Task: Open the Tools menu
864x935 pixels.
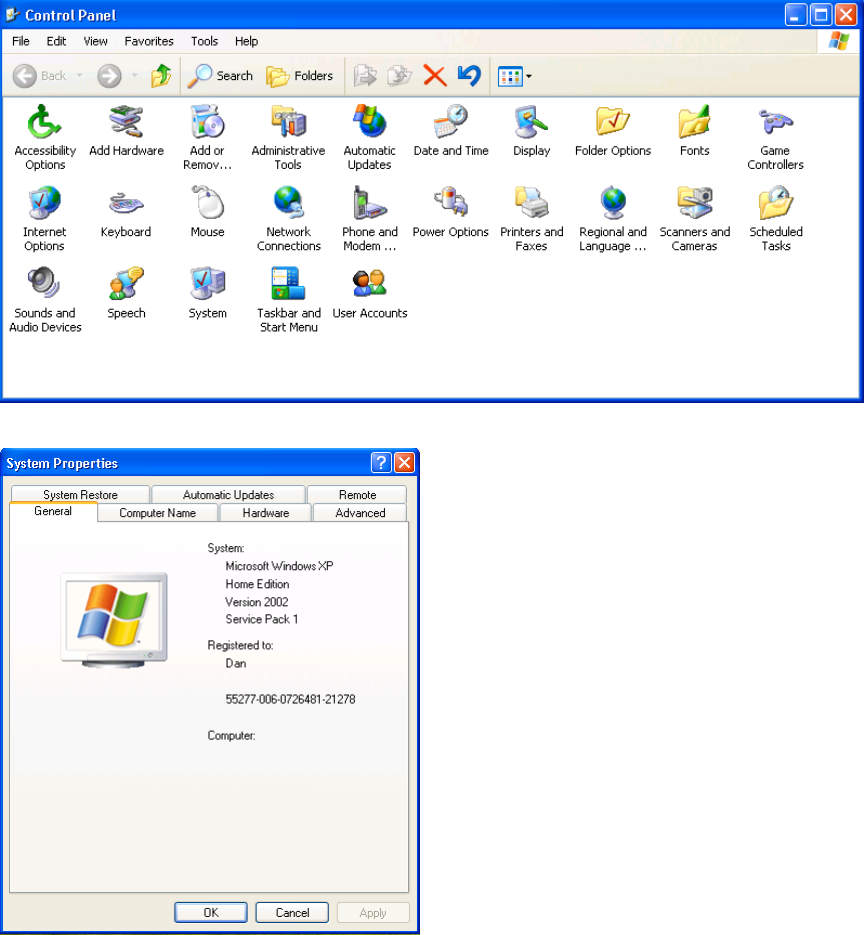Action: tap(205, 41)
